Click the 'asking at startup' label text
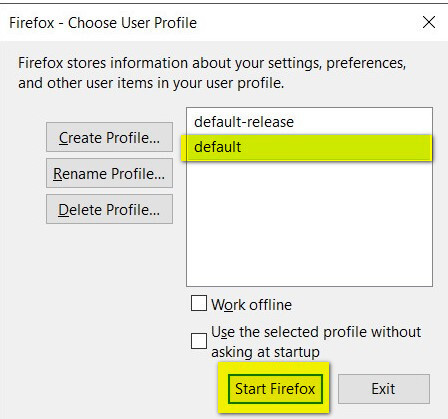 pyautogui.click(x=265, y=352)
